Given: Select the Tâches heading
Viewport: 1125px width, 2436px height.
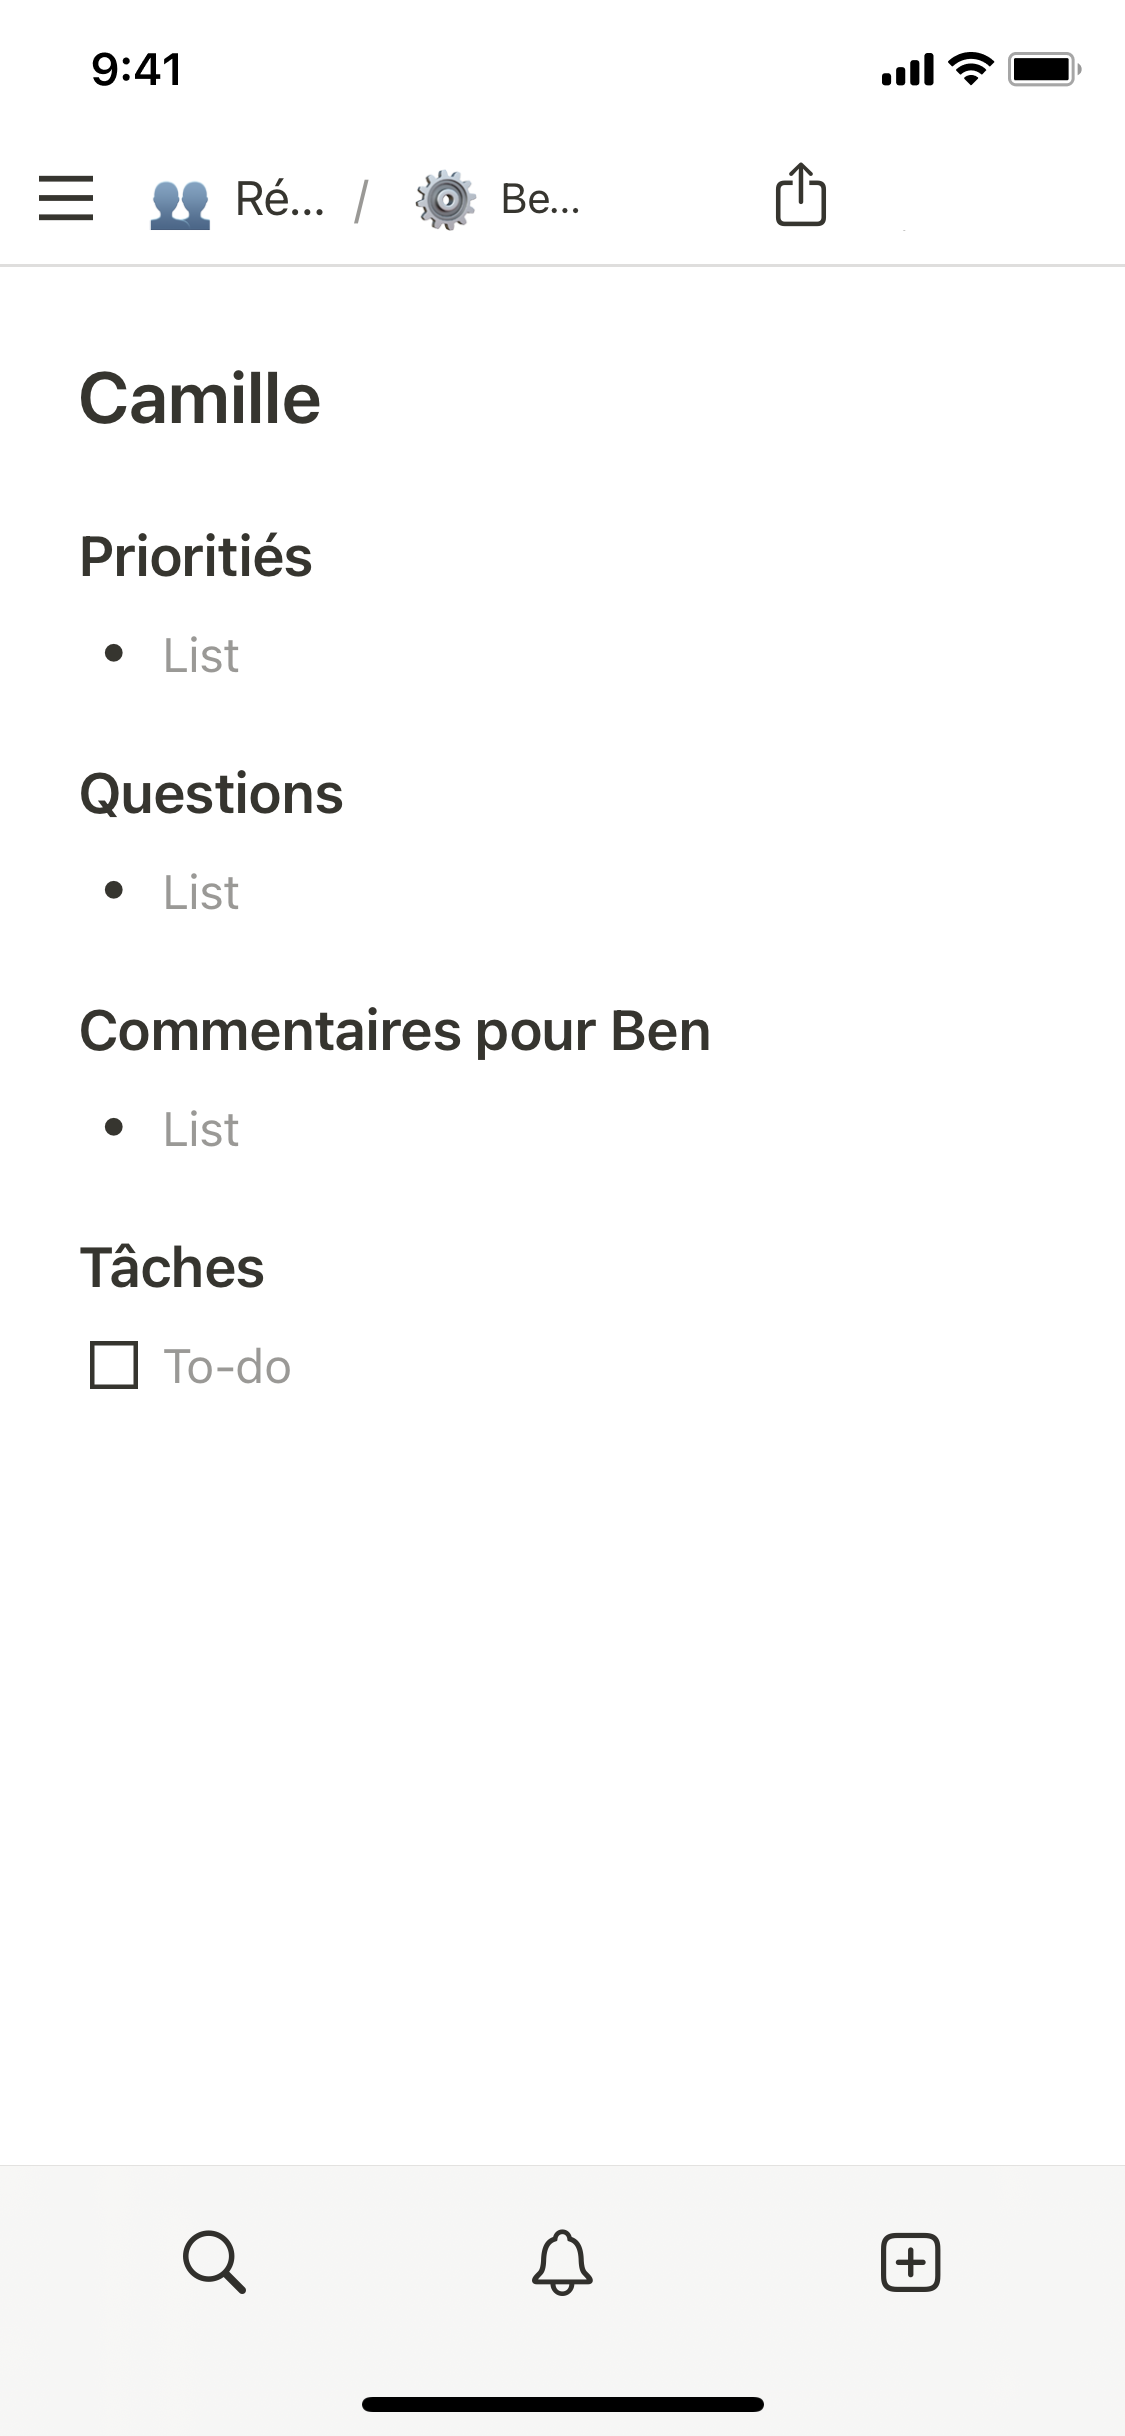Looking at the screenshot, I should [x=172, y=1268].
